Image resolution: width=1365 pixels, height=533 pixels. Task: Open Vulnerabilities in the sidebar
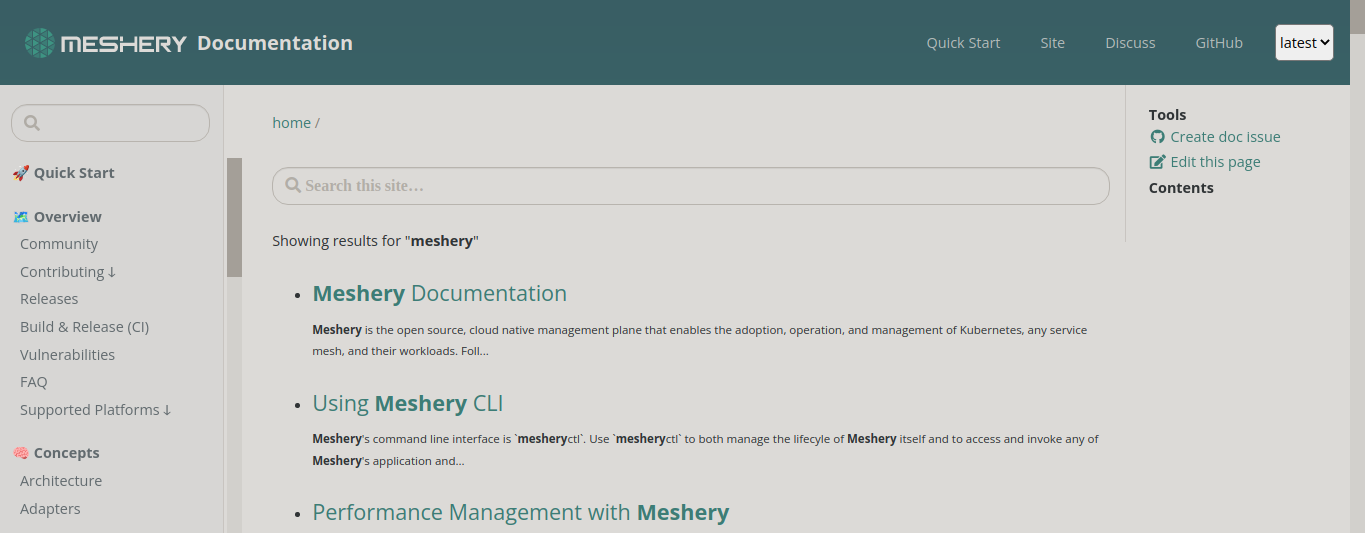click(x=67, y=355)
